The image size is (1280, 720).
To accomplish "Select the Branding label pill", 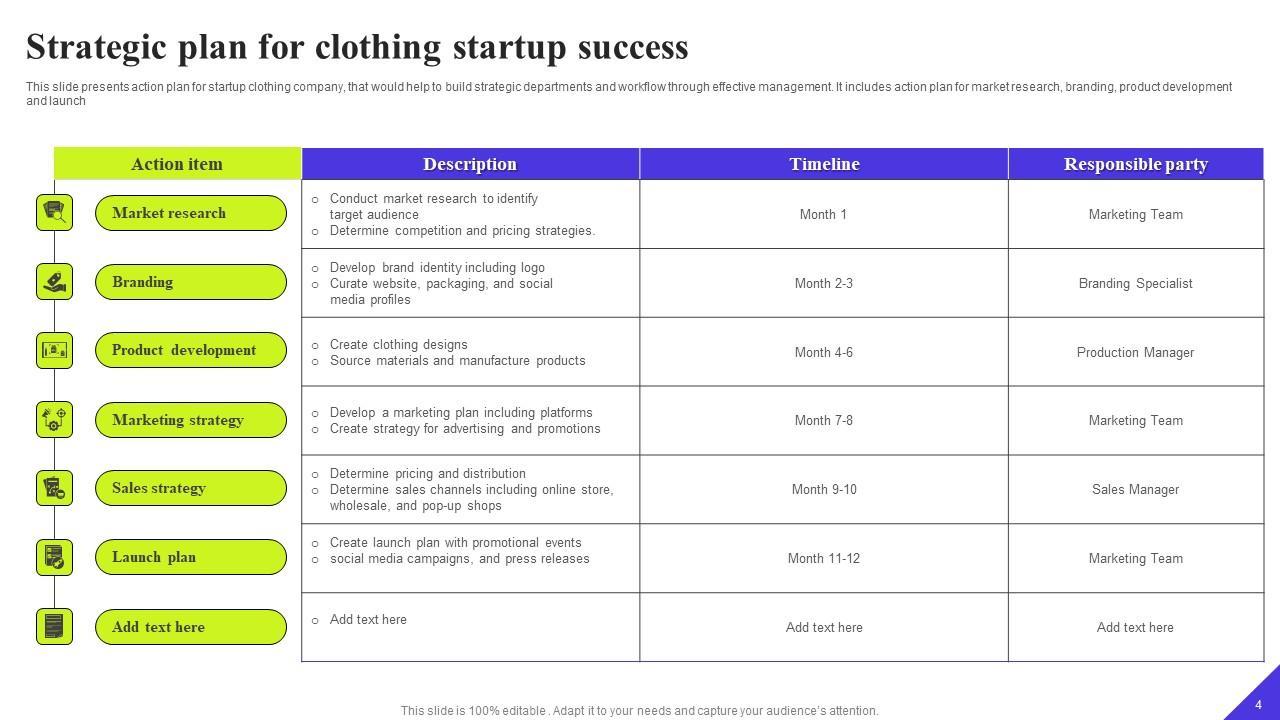I will (x=190, y=282).
